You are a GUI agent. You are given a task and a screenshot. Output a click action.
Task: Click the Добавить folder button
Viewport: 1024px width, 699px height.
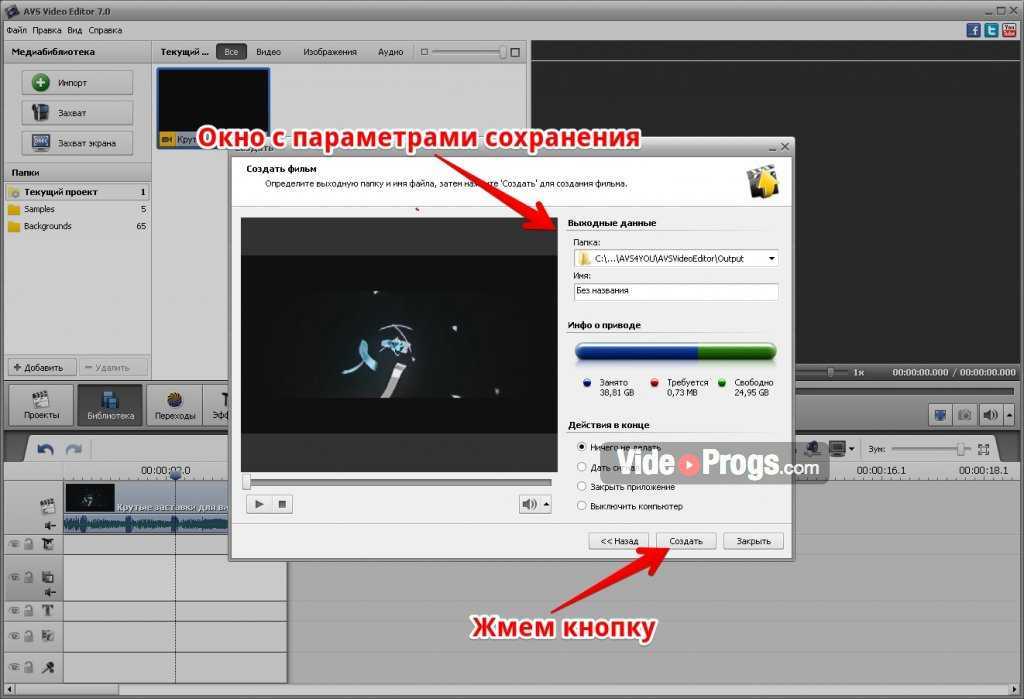[42, 368]
